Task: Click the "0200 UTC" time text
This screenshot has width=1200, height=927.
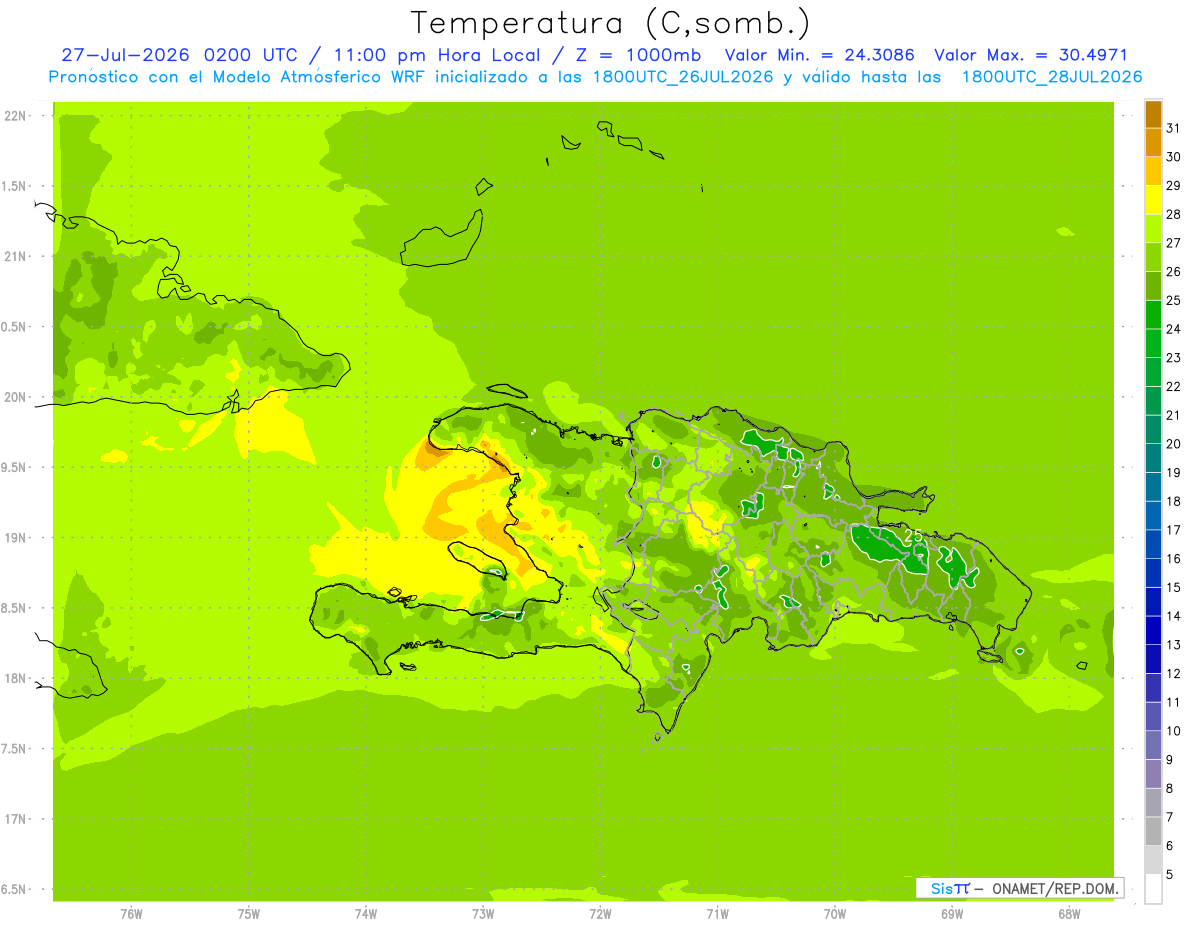Action: [250, 55]
